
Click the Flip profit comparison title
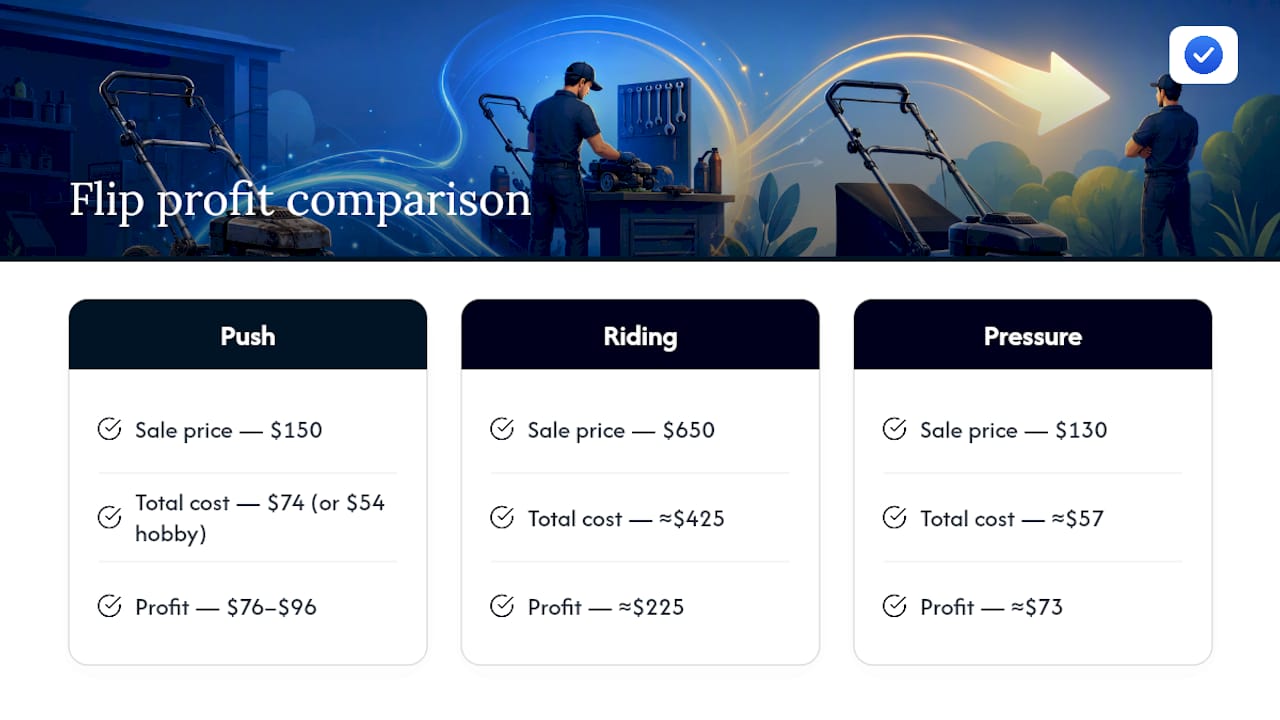point(300,200)
